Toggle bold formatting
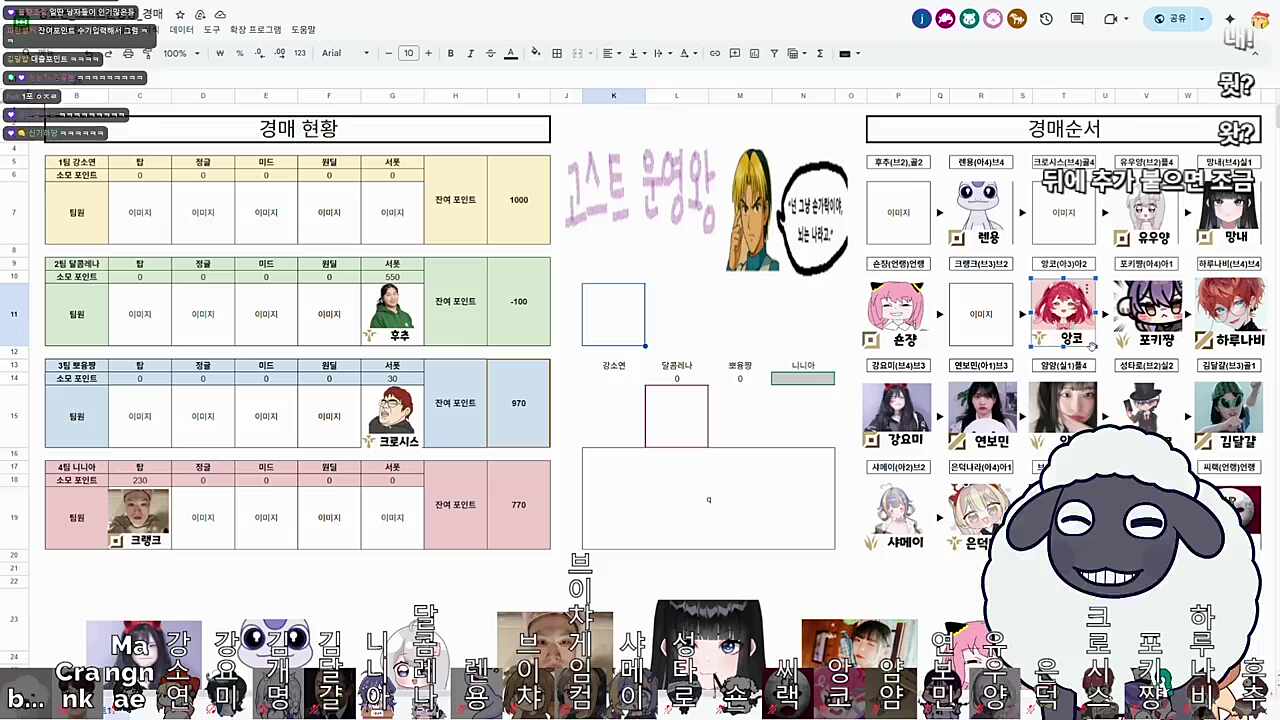Screen dimensions: 1280x720 coord(451,53)
